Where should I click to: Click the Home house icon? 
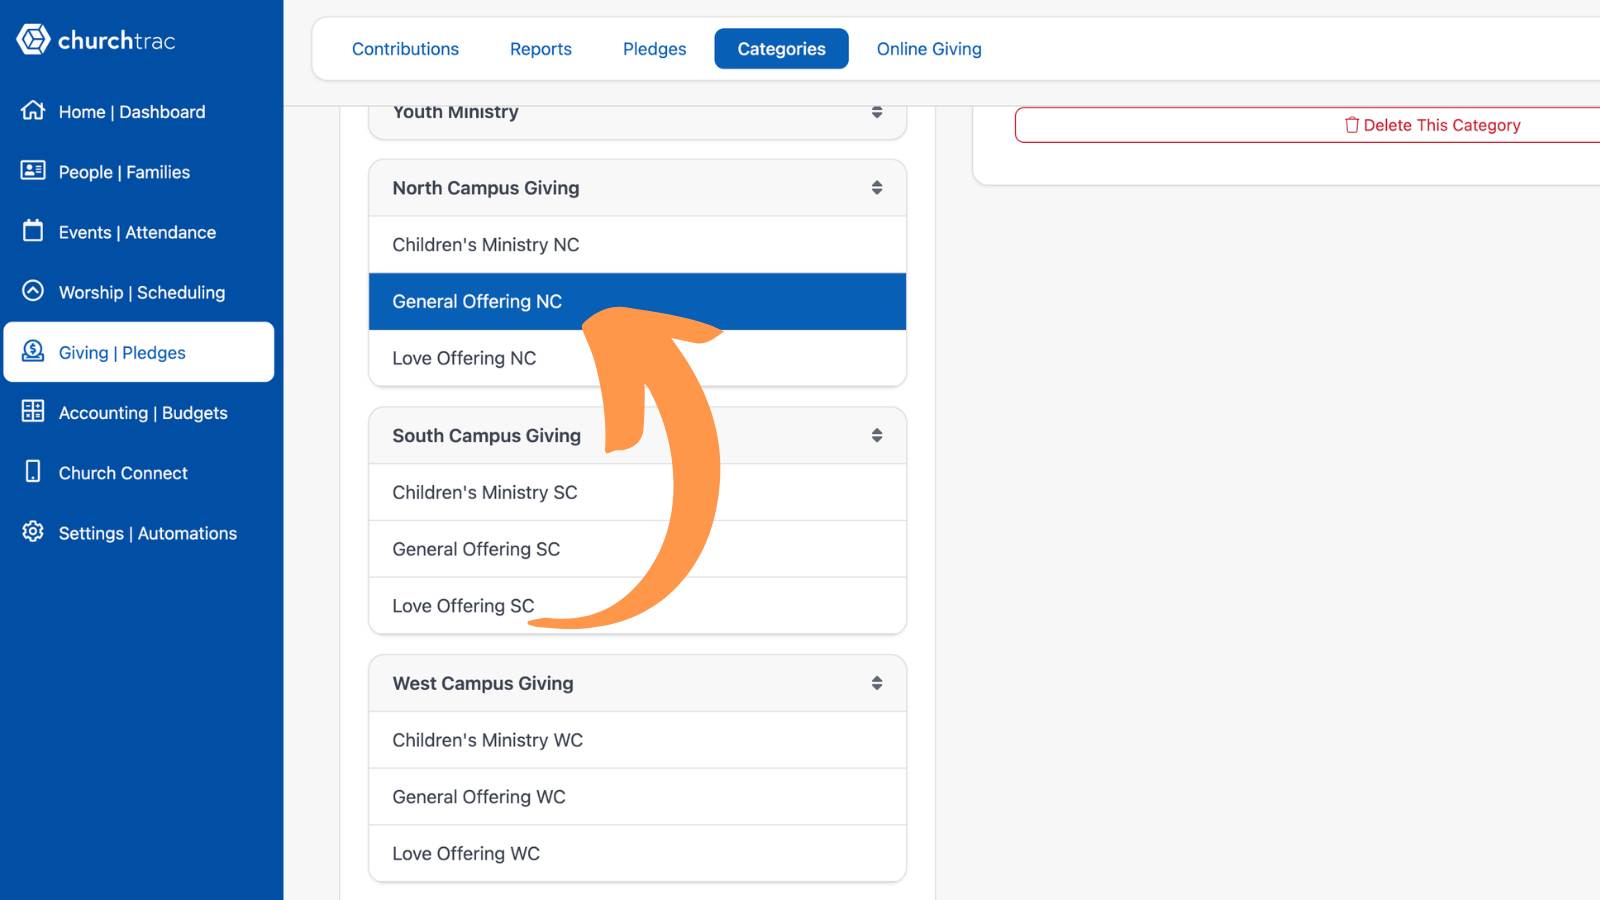(33, 110)
